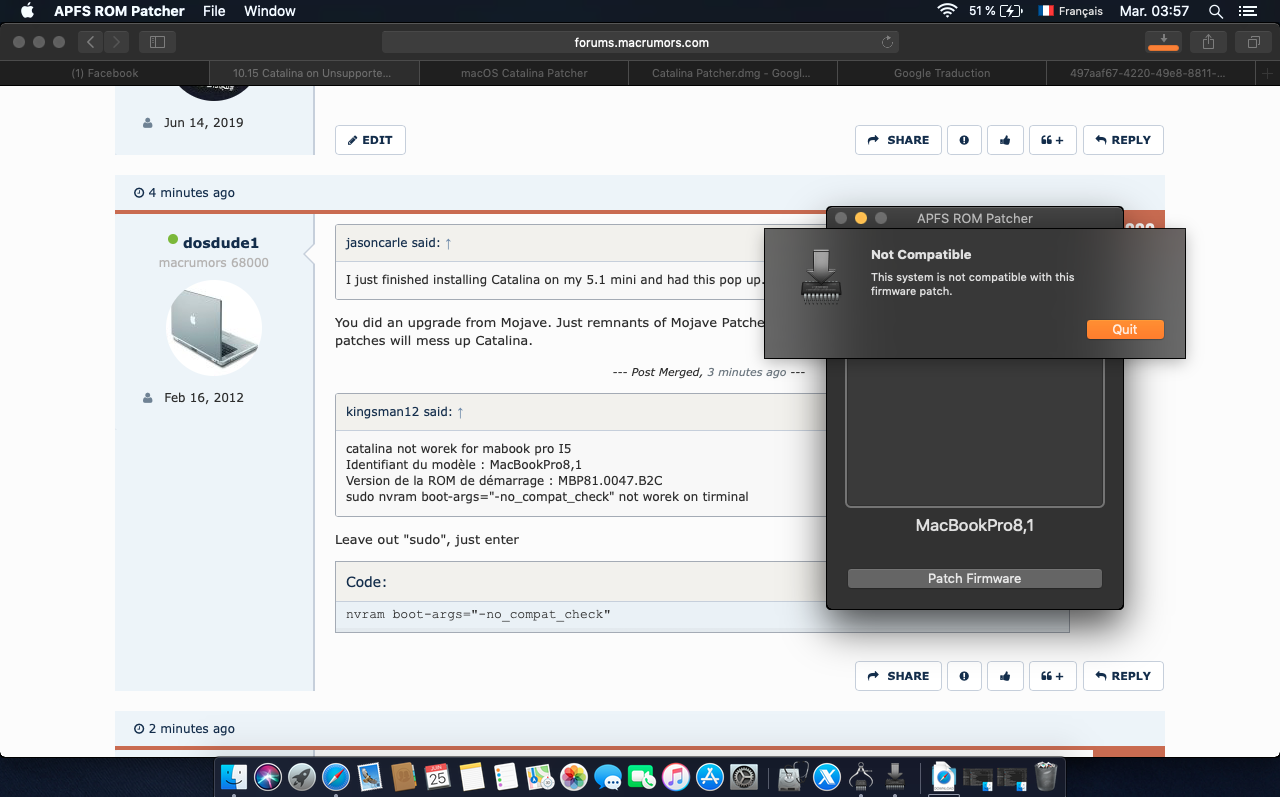Image resolution: width=1280 pixels, height=797 pixels.
Task: Open Notification Center
Action: point(1247,11)
